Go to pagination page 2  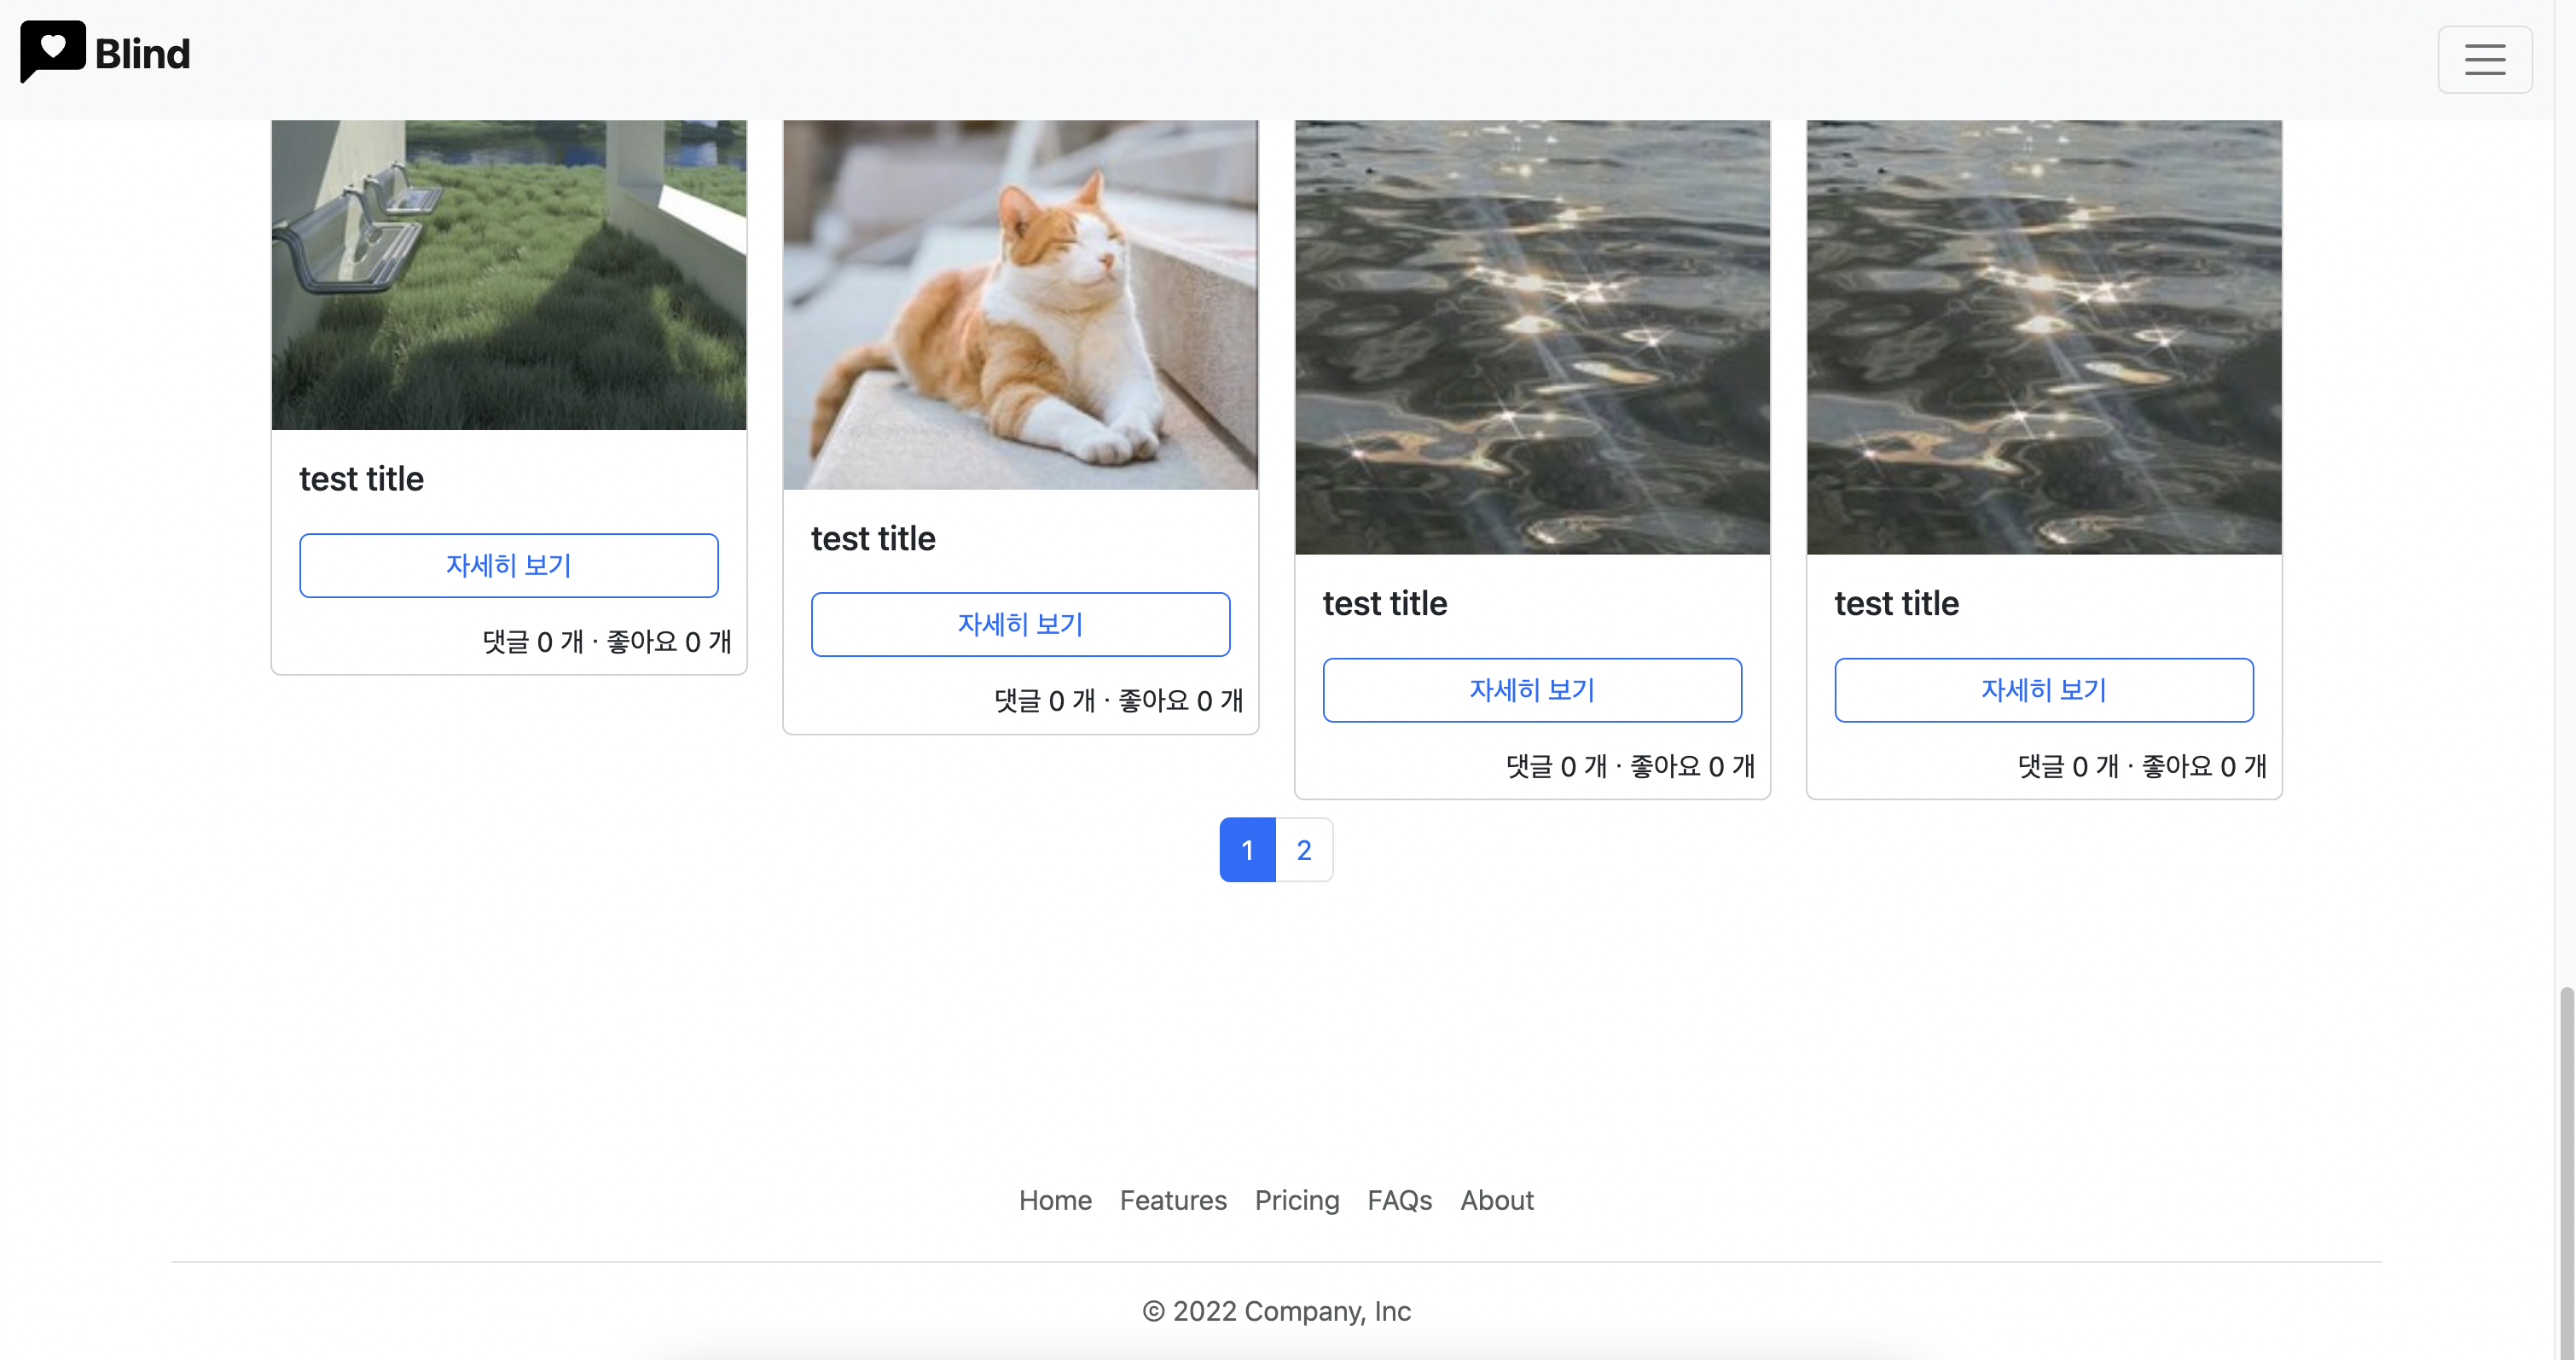point(1304,850)
